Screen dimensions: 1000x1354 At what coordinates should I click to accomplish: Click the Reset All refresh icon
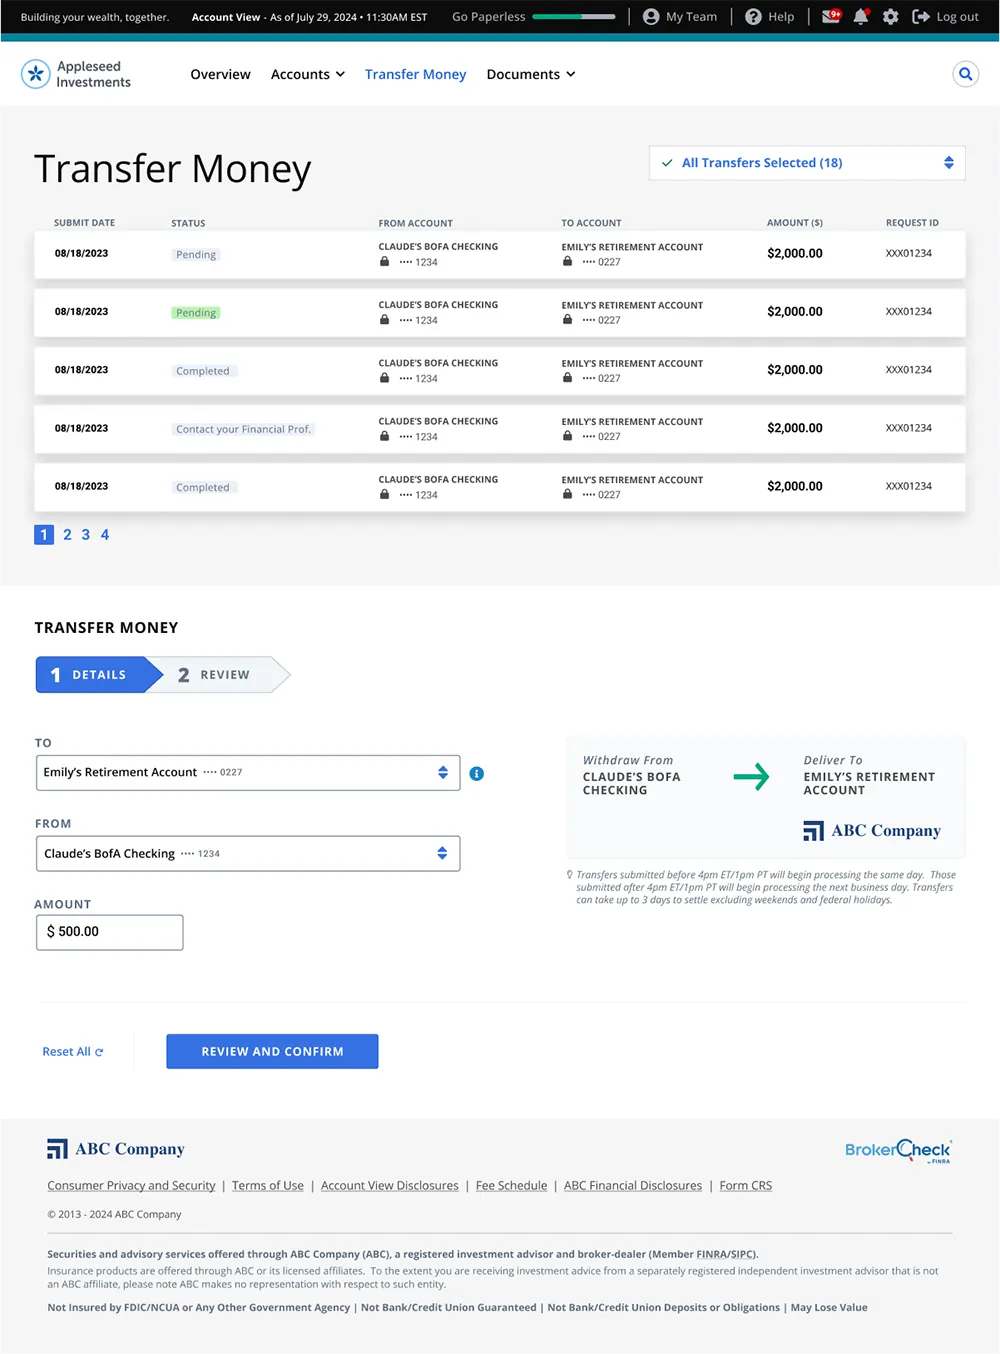99,1052
